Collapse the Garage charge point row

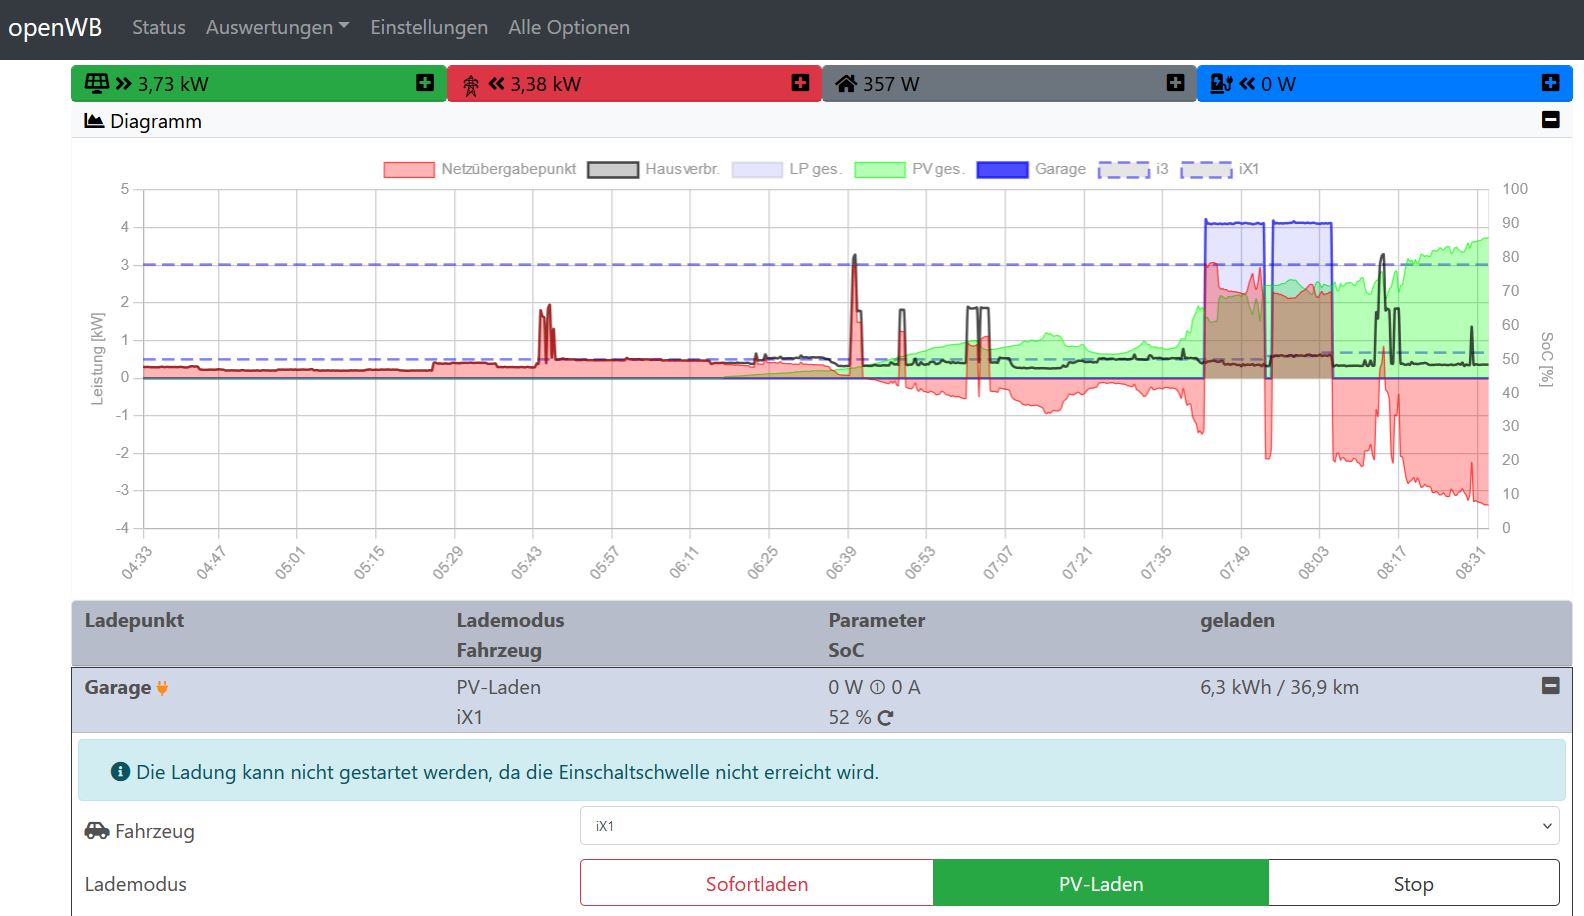pos(1550,686)
